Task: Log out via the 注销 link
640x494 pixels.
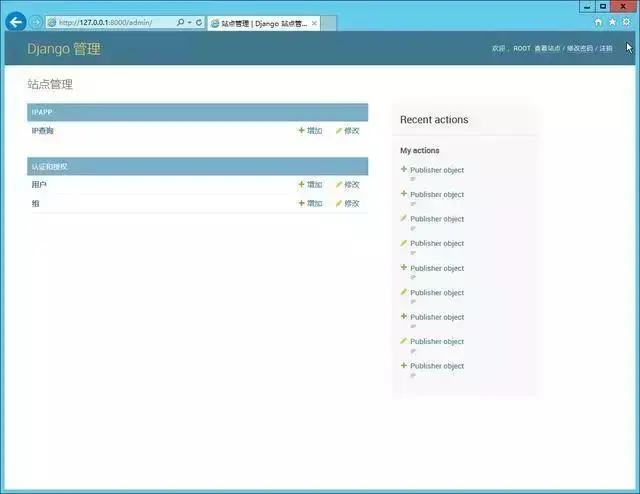Action: (x=606, y=48)
